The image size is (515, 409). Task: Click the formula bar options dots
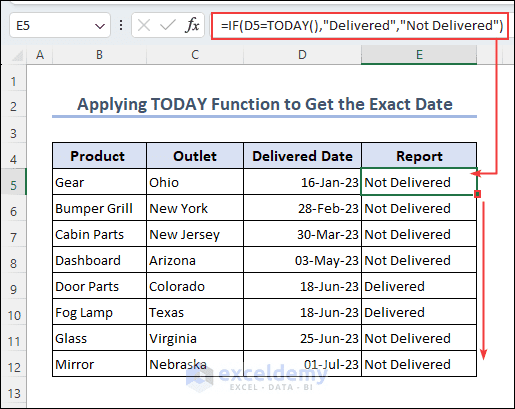(x=121, y=25)
